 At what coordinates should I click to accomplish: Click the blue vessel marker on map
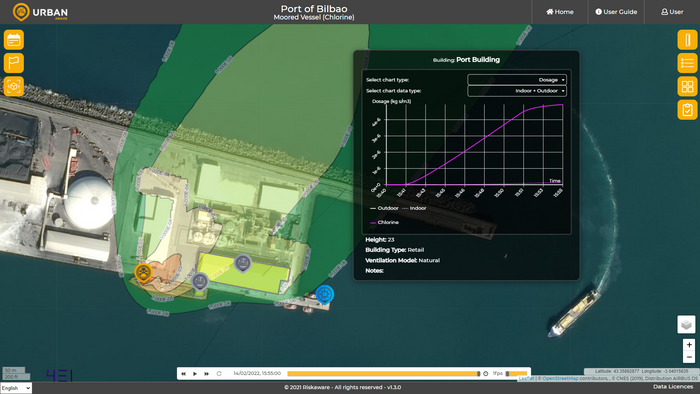click(x=325, y=295)
